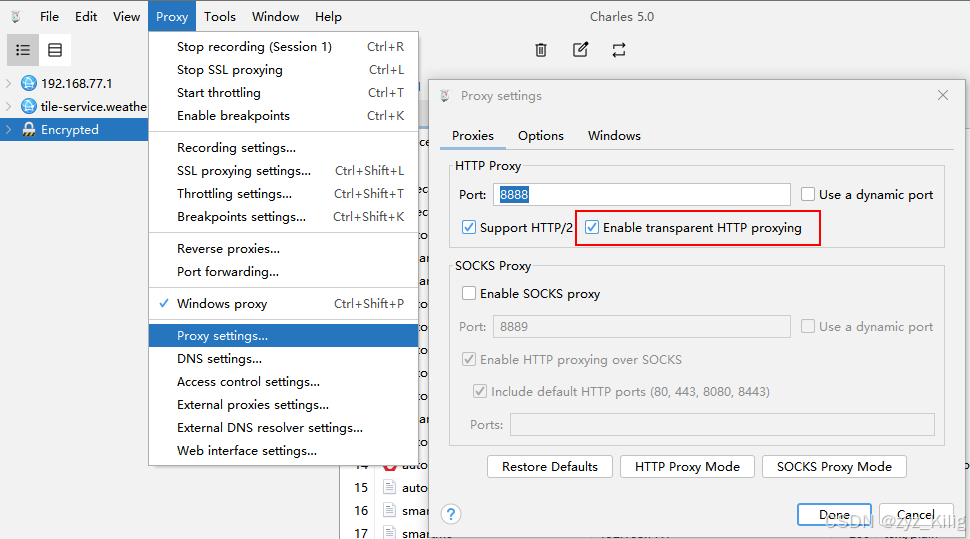Select the 192.168.77.1 host row
Screen dimensions: 970x539
[74, 83]
